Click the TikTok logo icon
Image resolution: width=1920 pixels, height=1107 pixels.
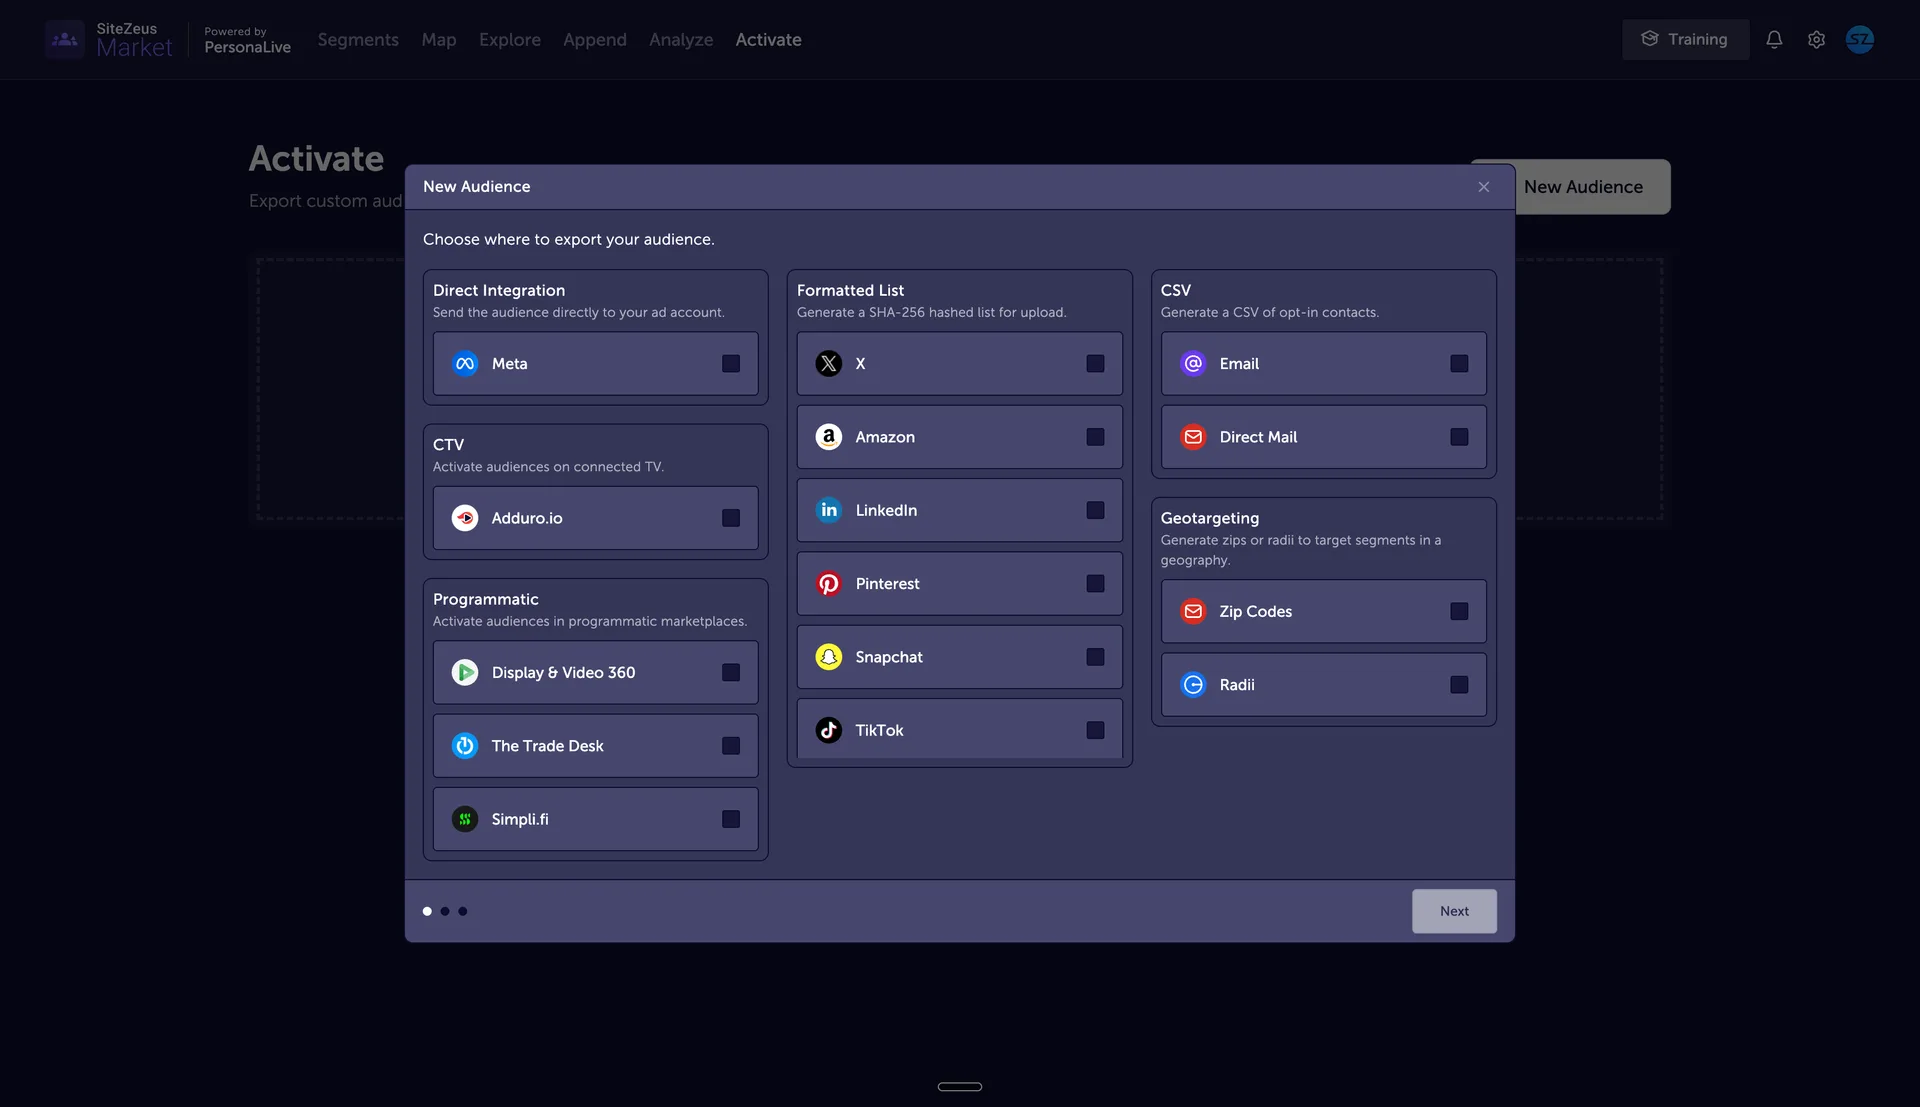coord(829,730)
